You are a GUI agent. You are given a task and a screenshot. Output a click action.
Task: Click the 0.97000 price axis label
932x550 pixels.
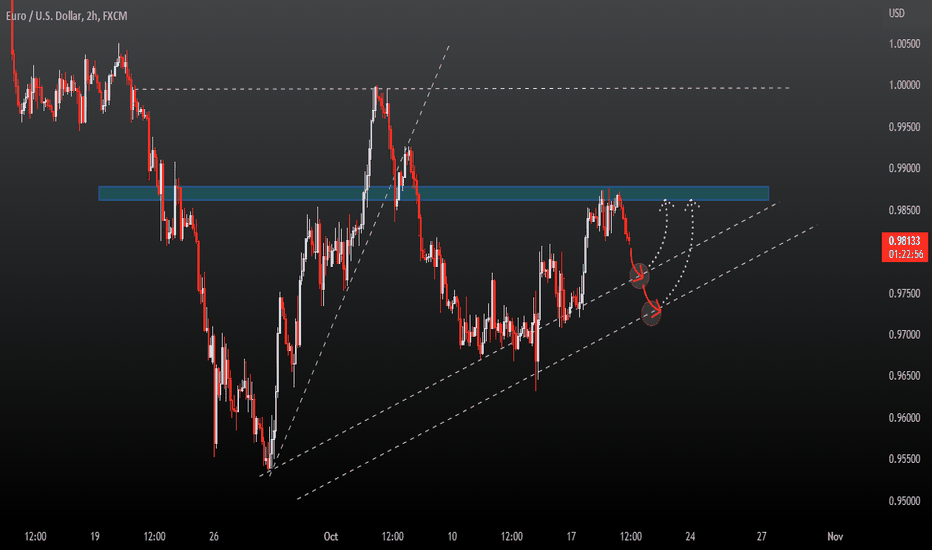click(x=904, y=335)
